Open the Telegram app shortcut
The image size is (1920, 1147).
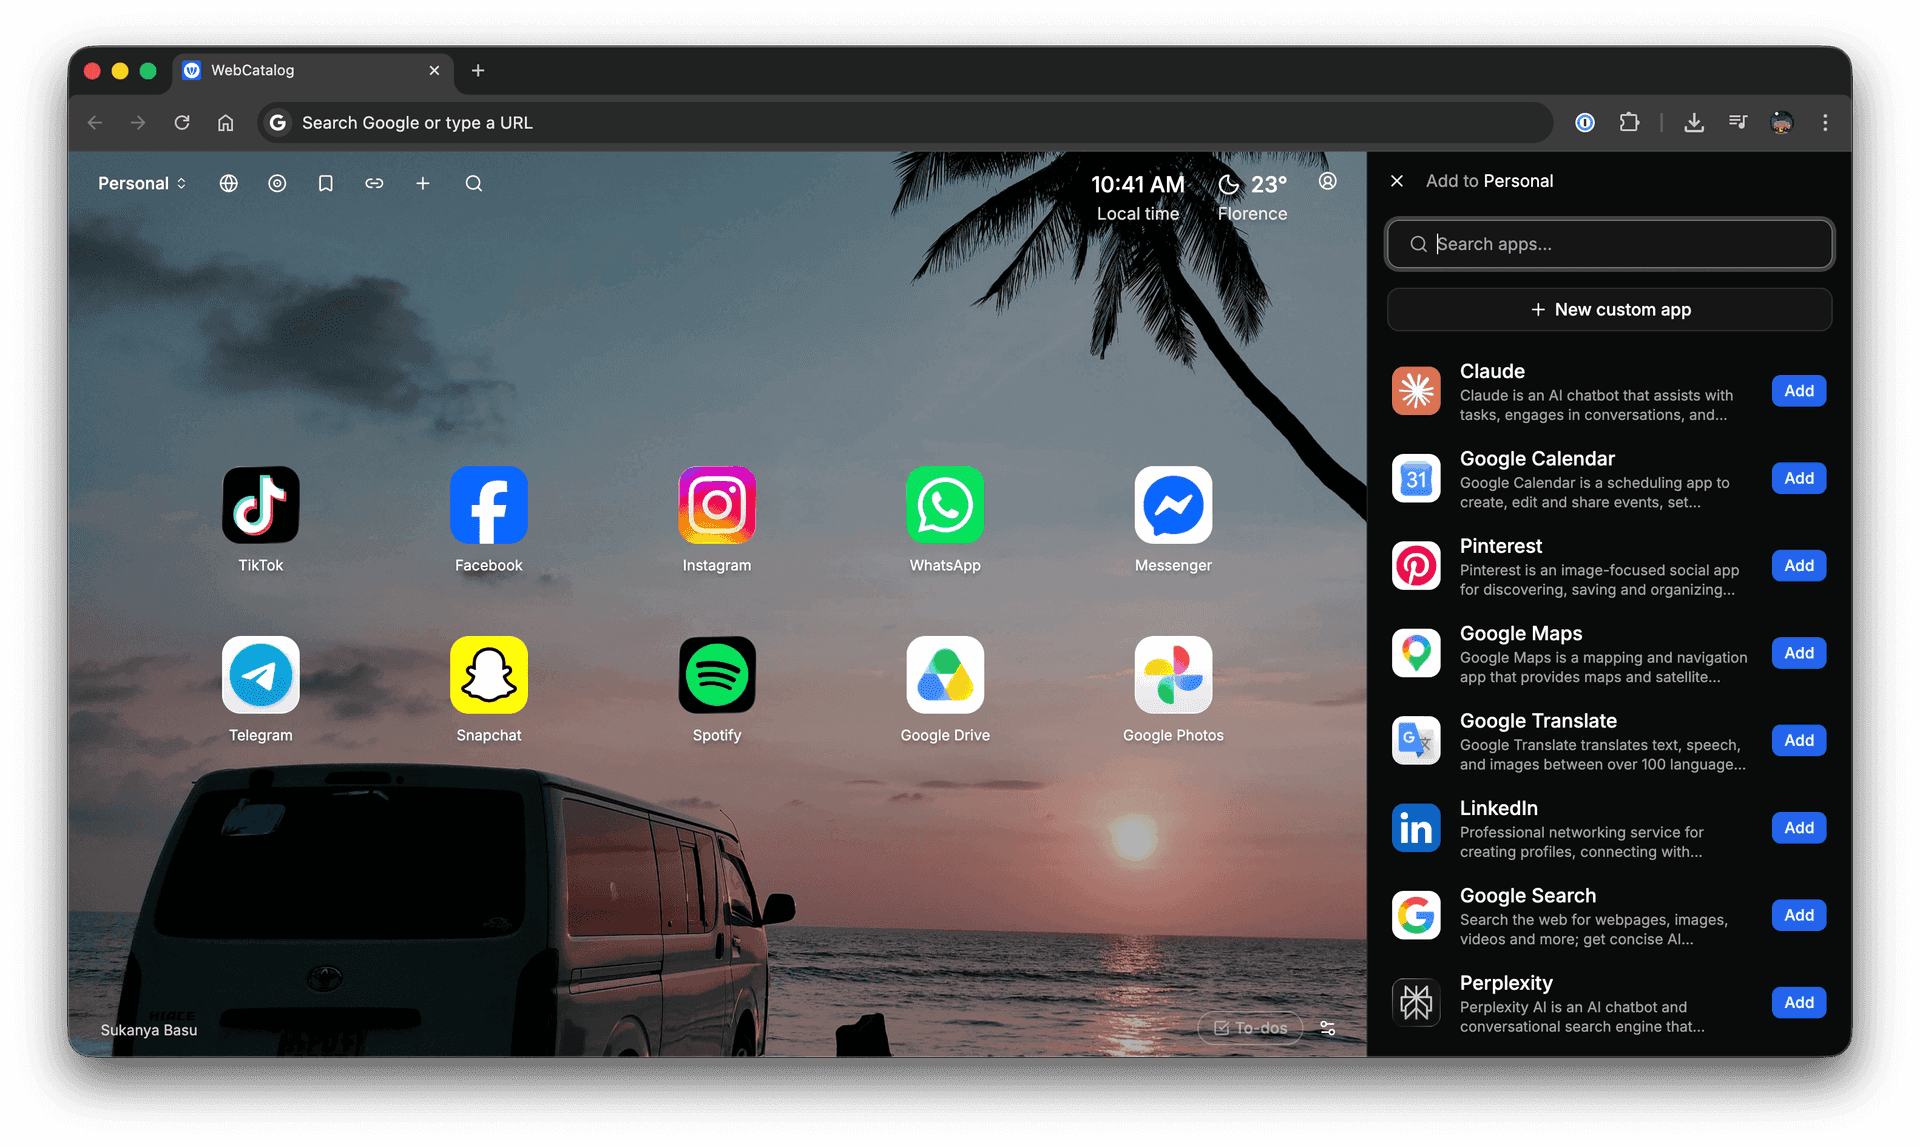(260, 675)
